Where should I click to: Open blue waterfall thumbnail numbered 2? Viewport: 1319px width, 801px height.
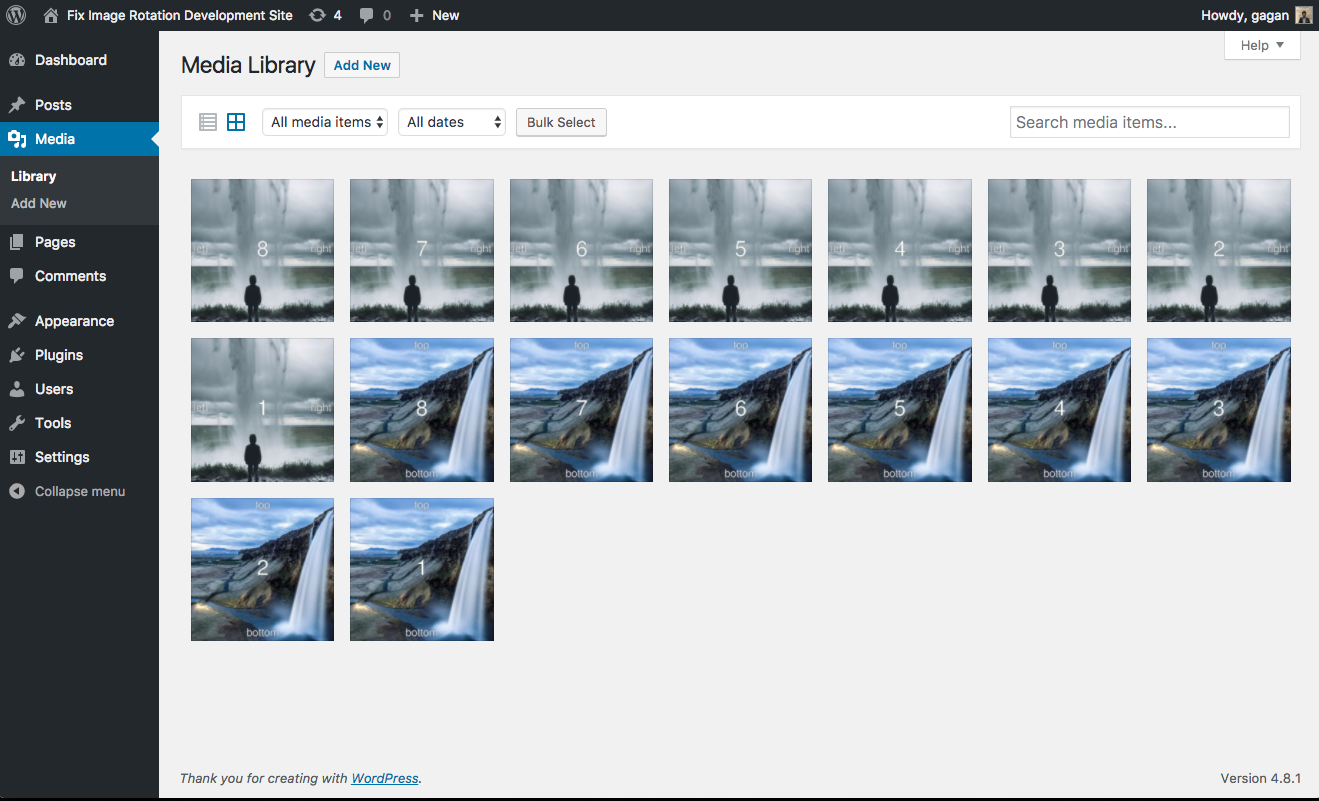tap(262, 569)
